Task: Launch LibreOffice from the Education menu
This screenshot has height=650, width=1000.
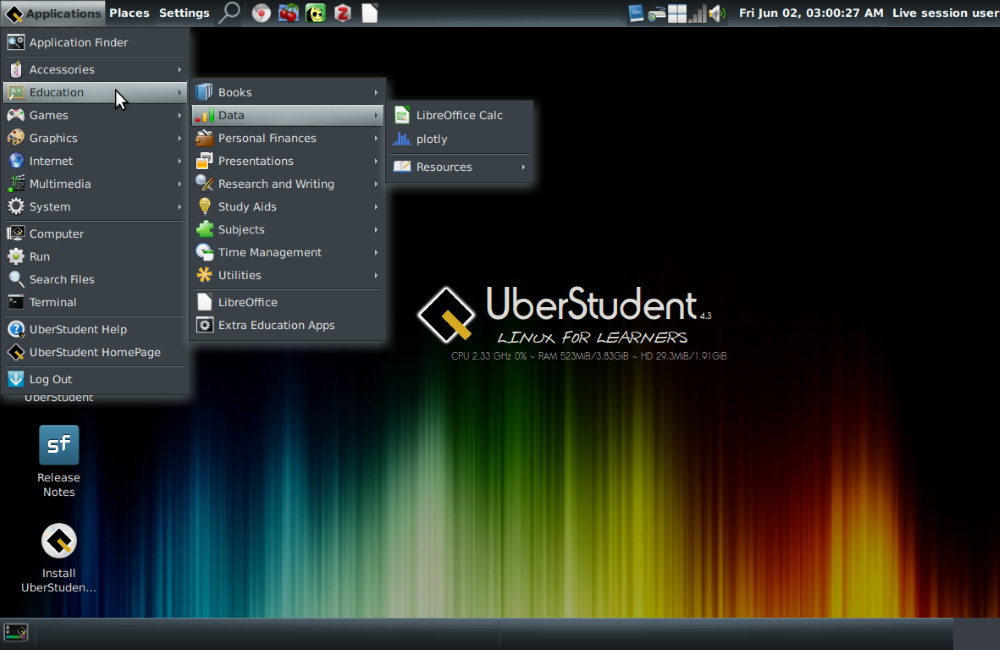Action: [288, 303]
